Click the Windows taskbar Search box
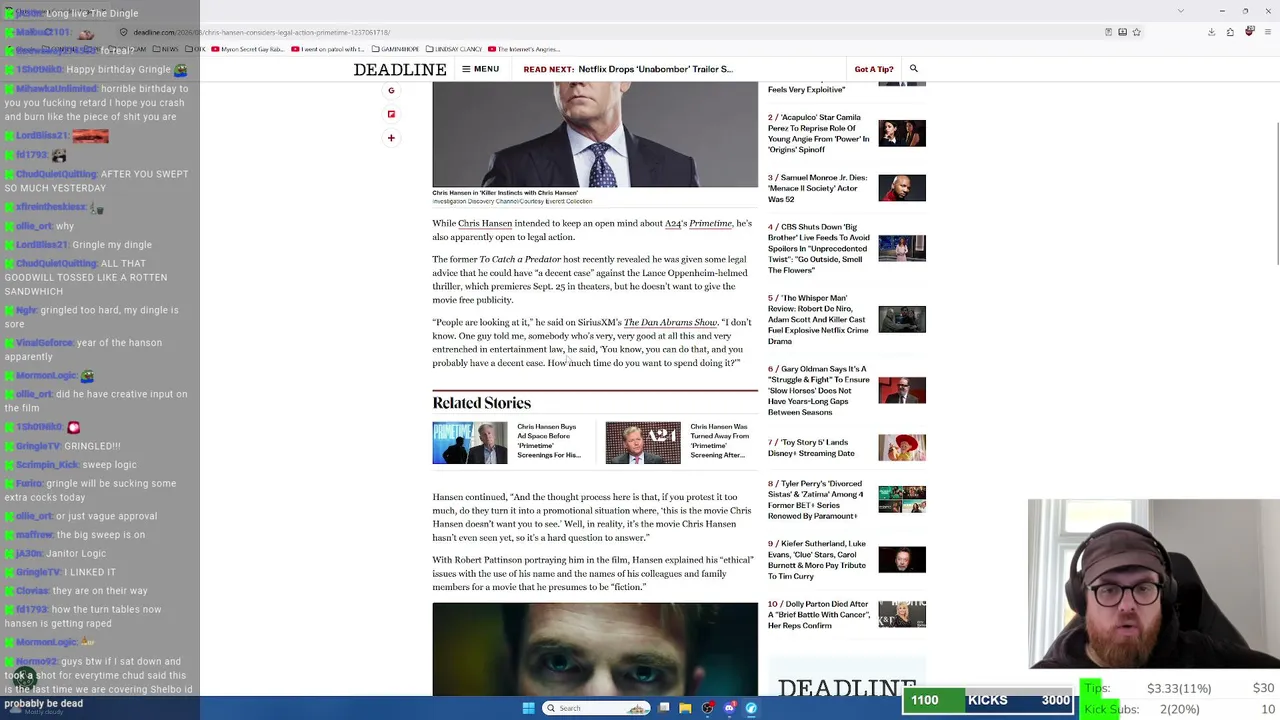Viewport: 1280px width, 720px height. (598, 708)
